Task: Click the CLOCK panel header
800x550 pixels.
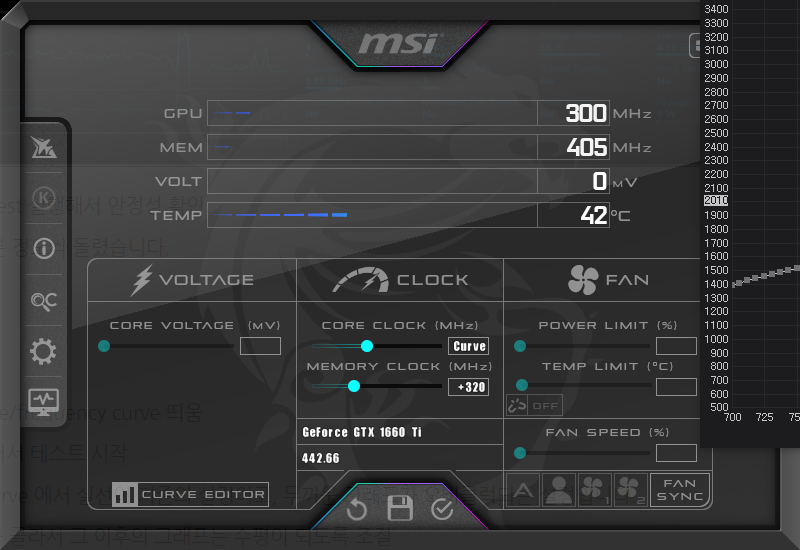Action: (x=400, y=280)
